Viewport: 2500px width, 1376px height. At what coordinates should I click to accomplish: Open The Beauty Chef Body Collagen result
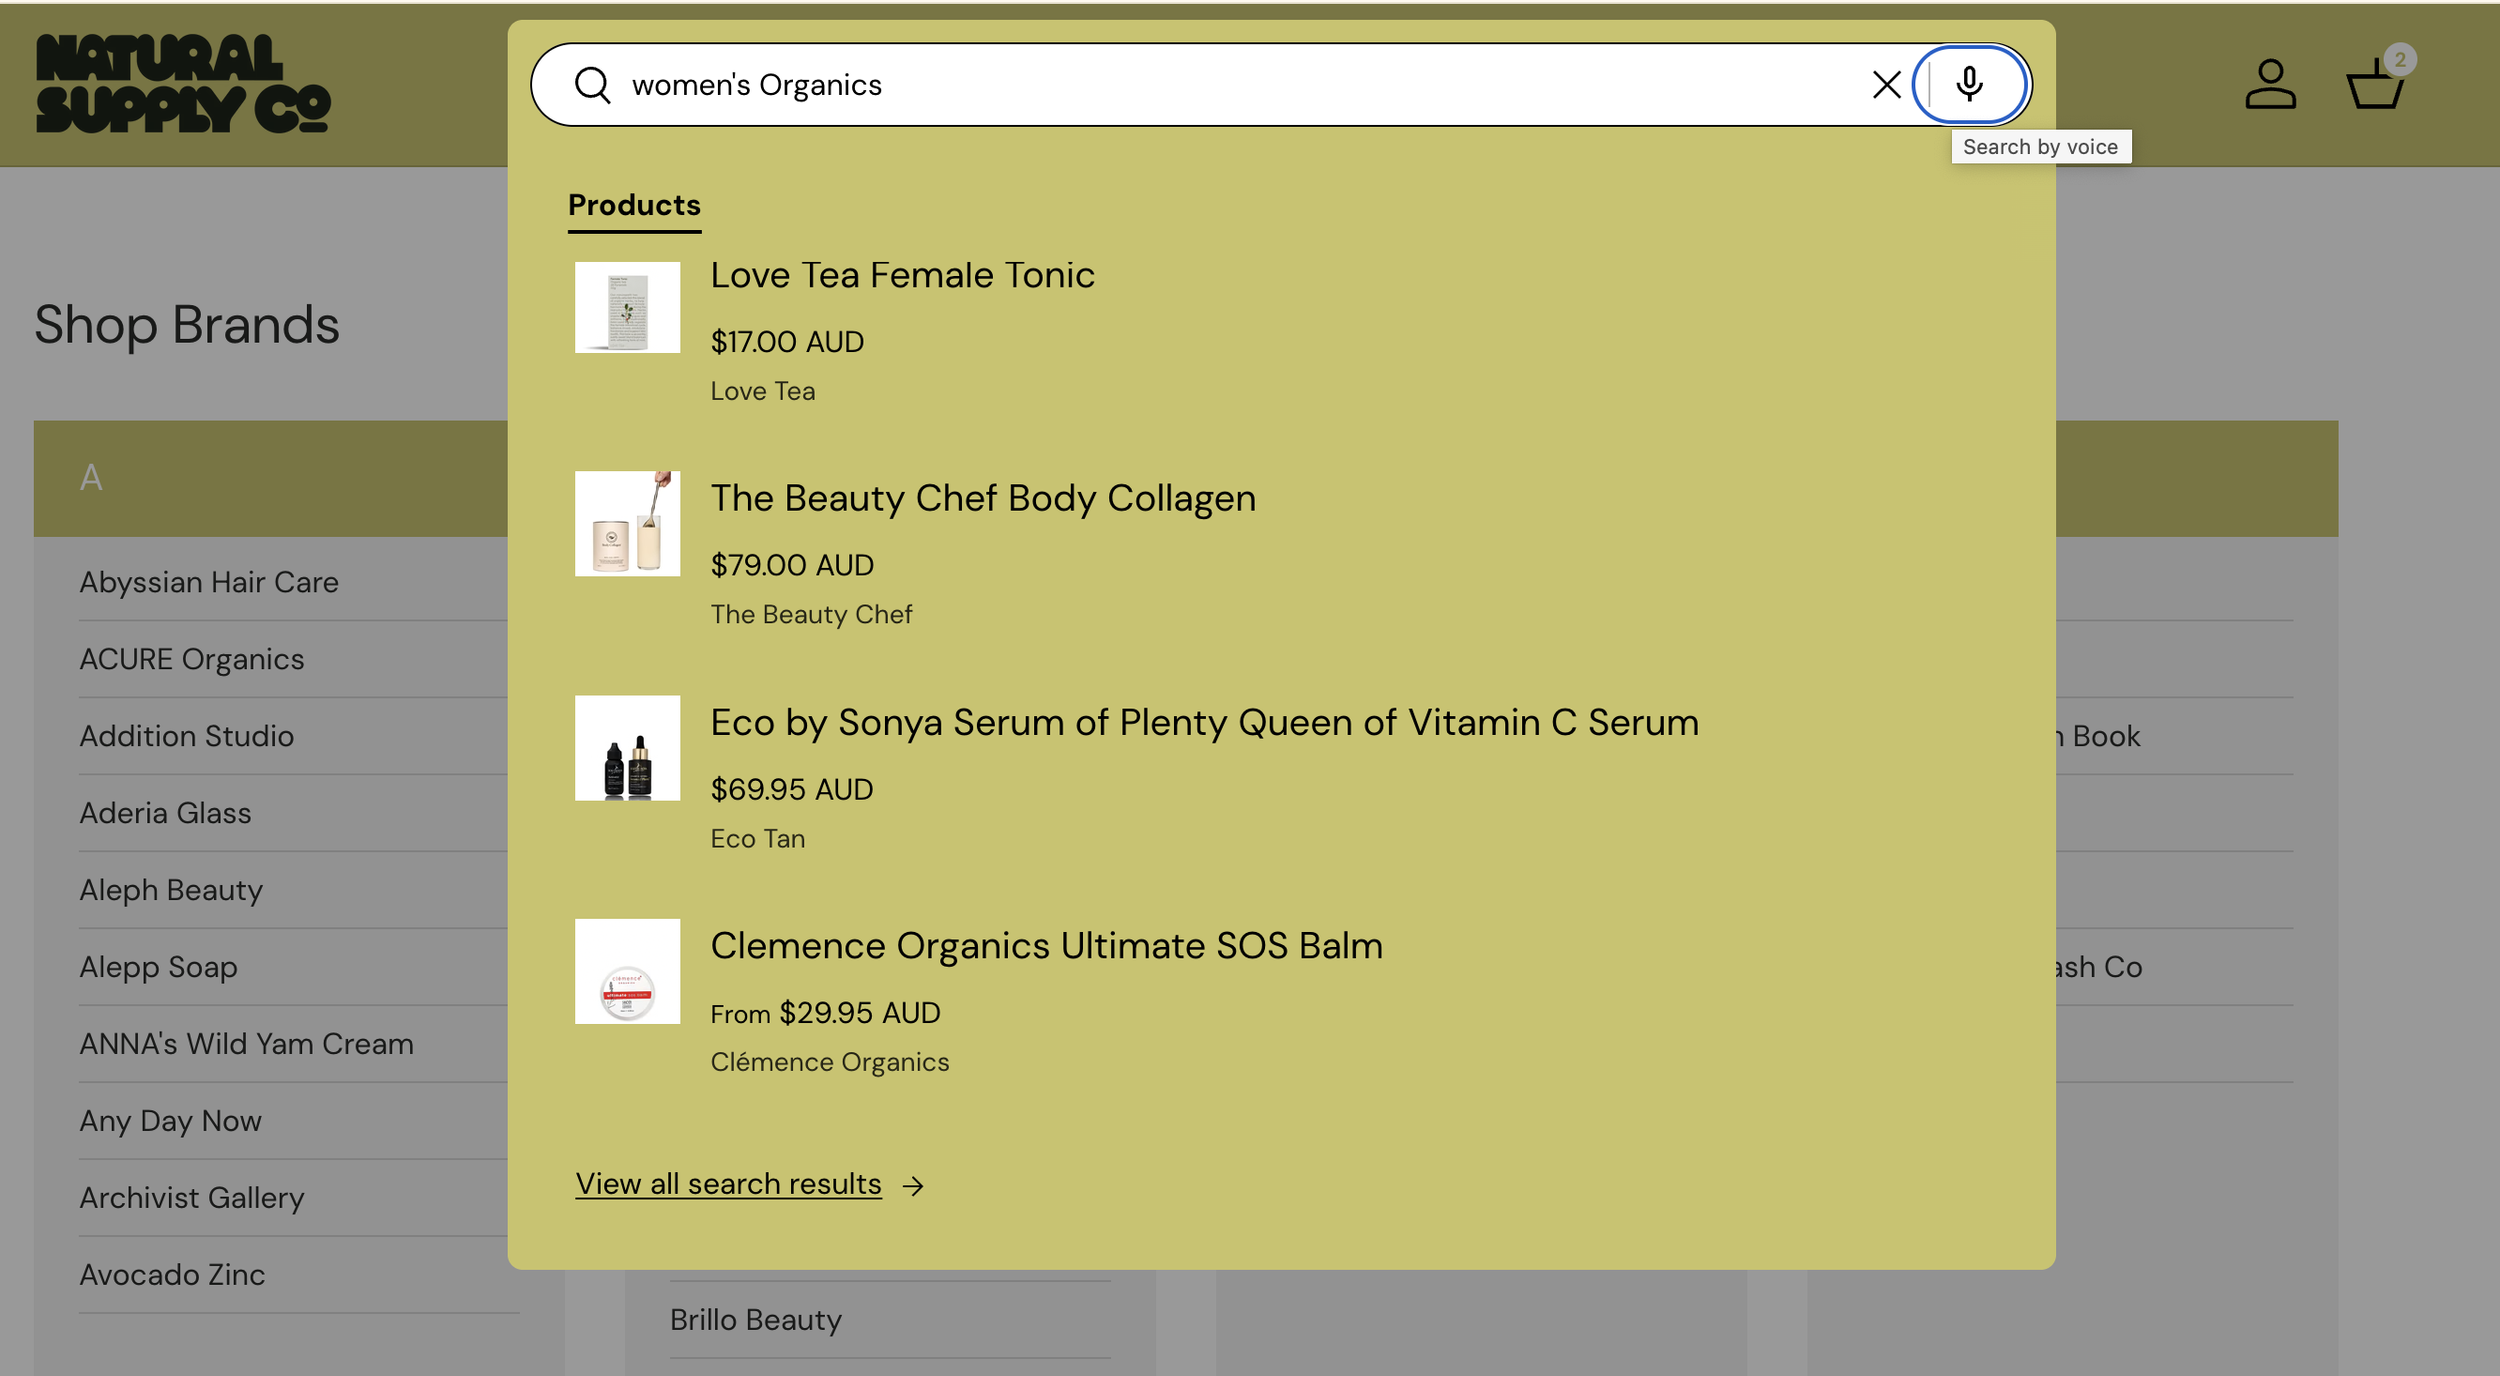pos(983,498)
